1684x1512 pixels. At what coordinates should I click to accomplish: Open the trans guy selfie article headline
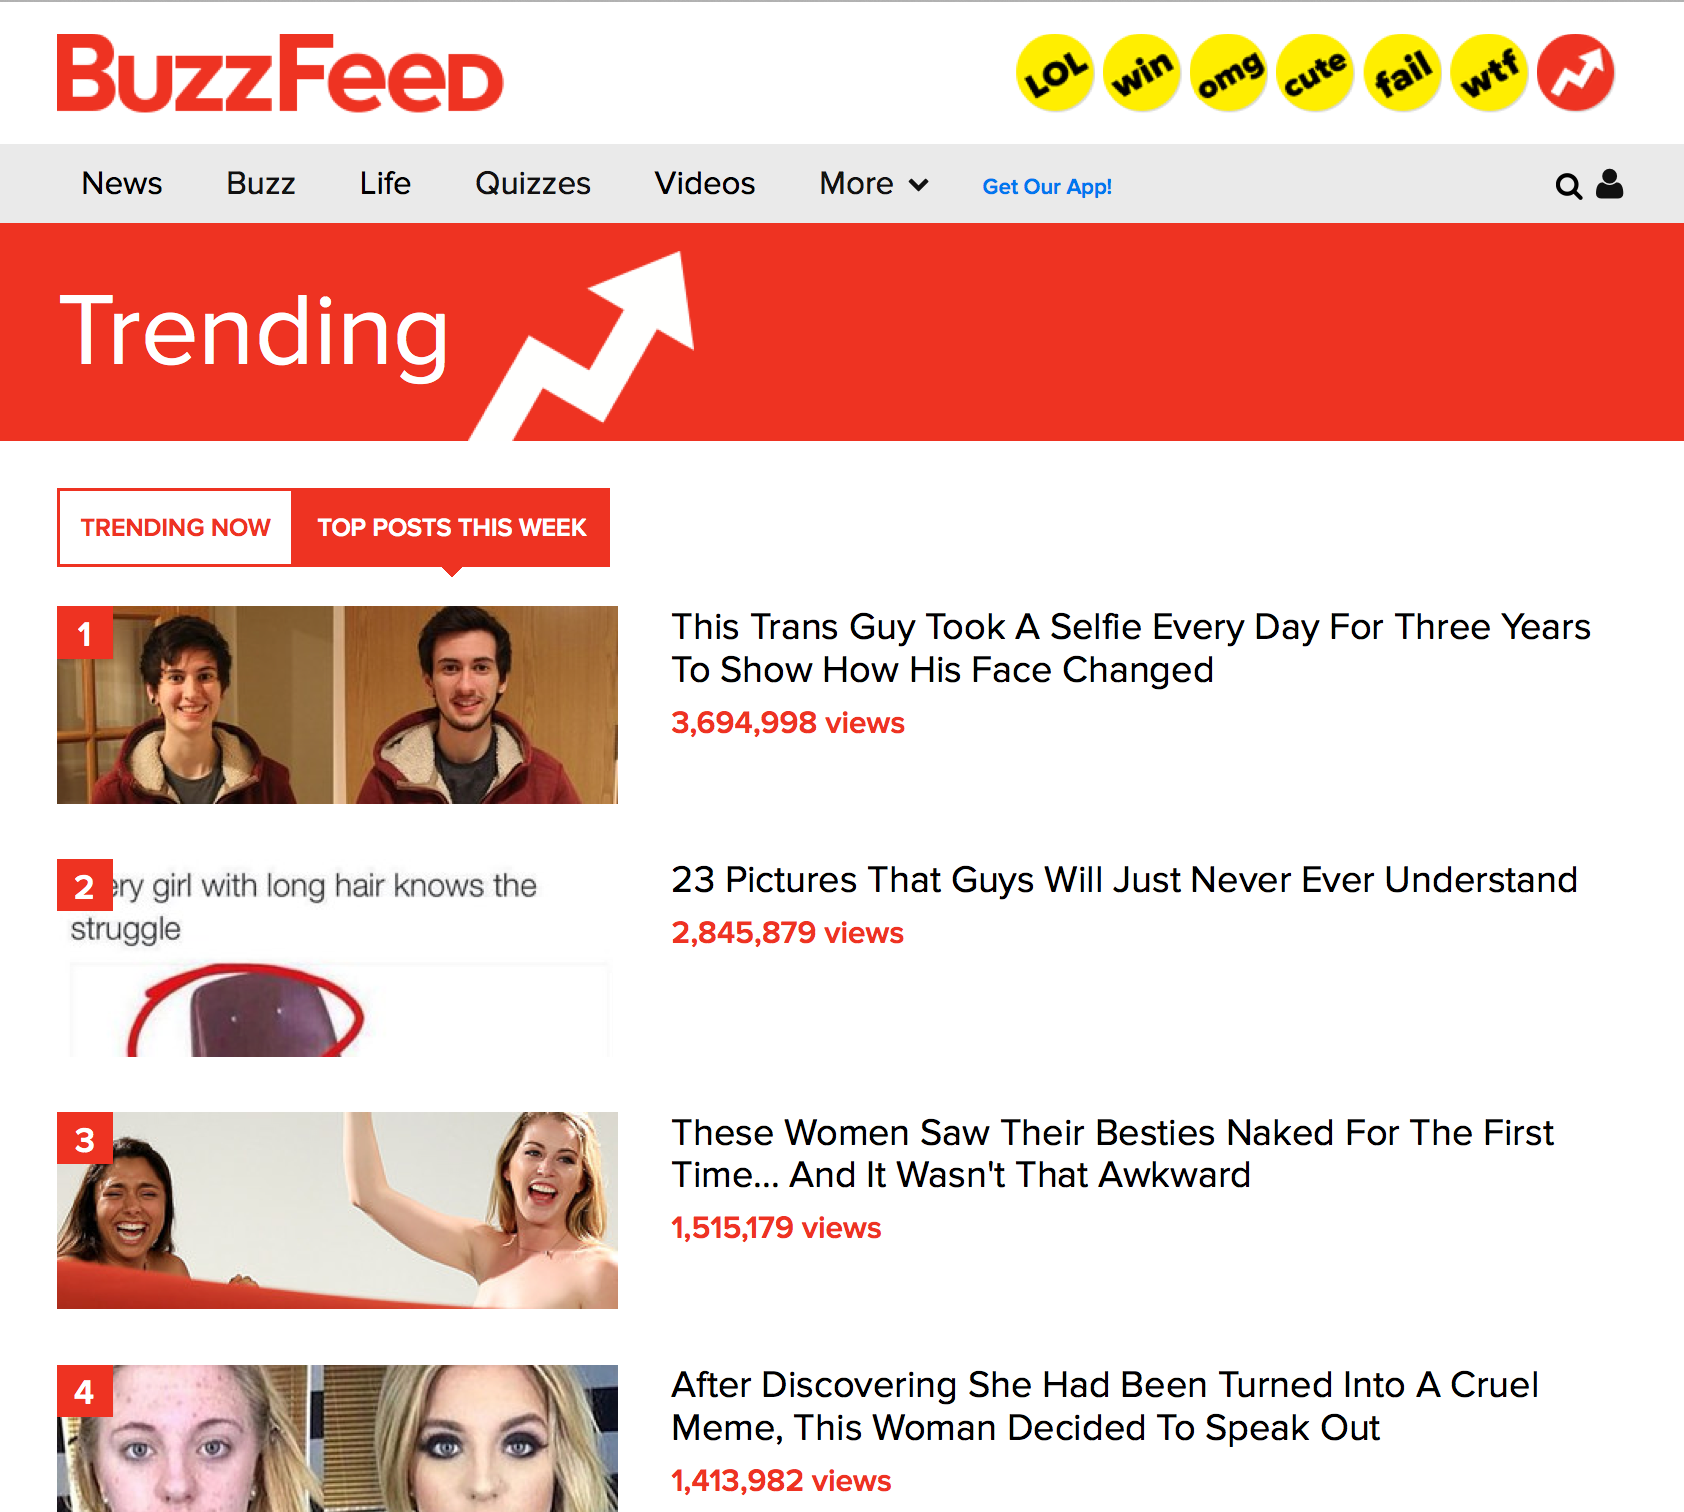tap(1131, 648)
